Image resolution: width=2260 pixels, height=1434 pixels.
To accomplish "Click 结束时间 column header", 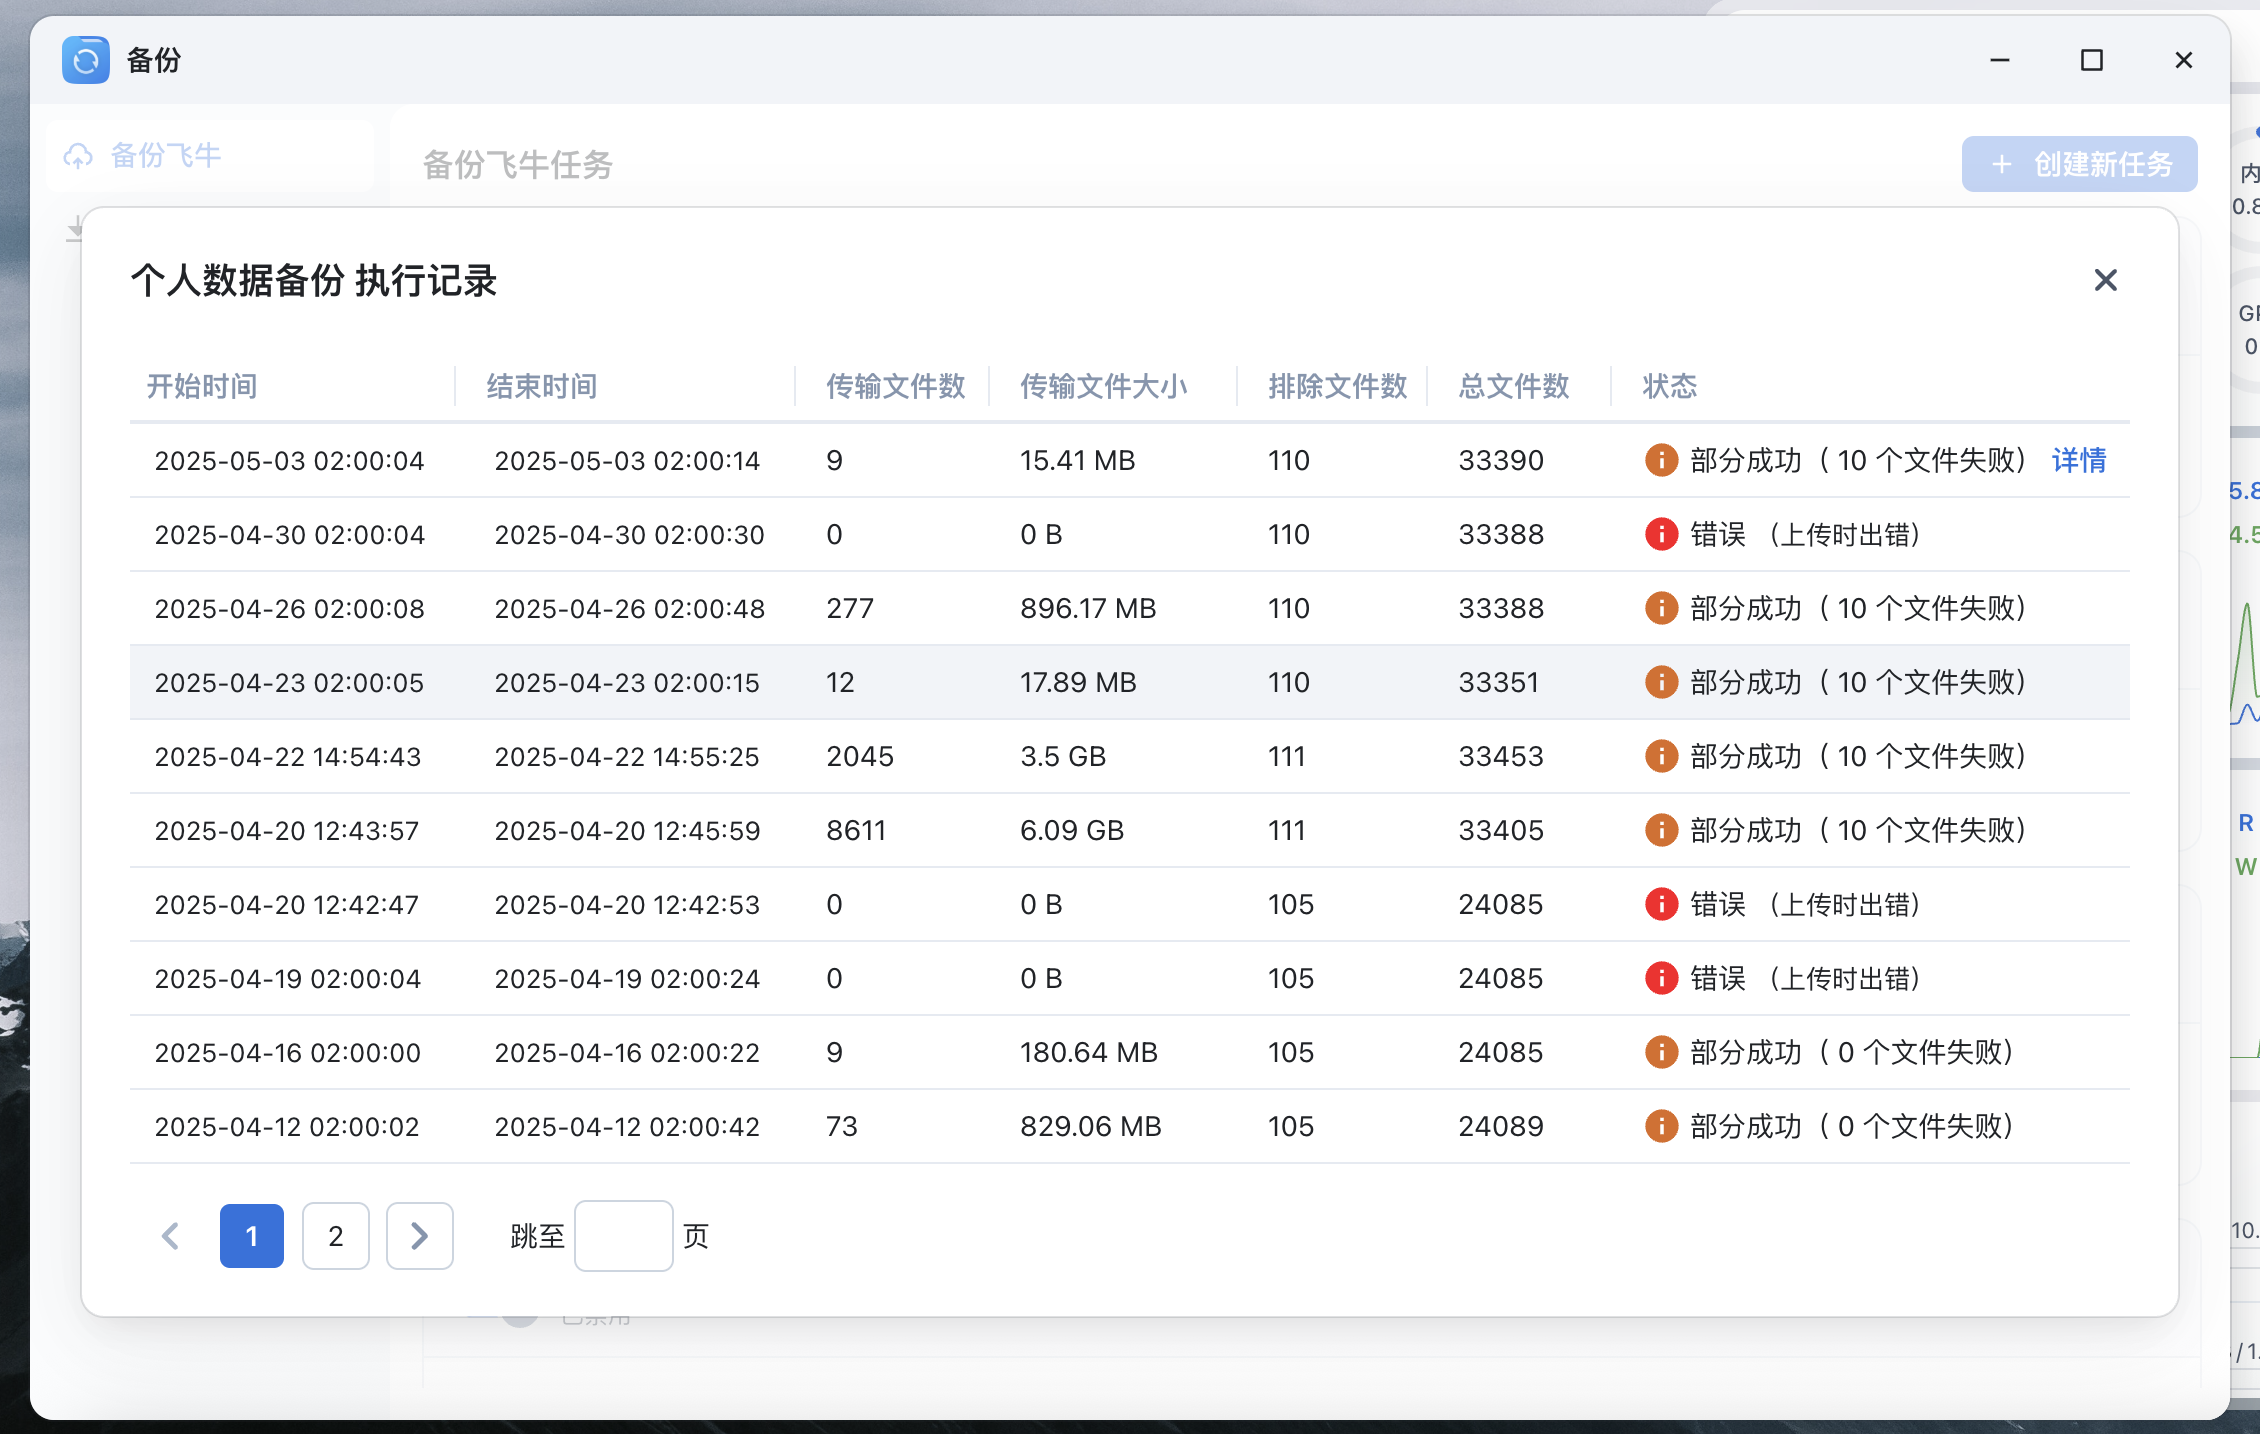I will [x=542, y=386].
